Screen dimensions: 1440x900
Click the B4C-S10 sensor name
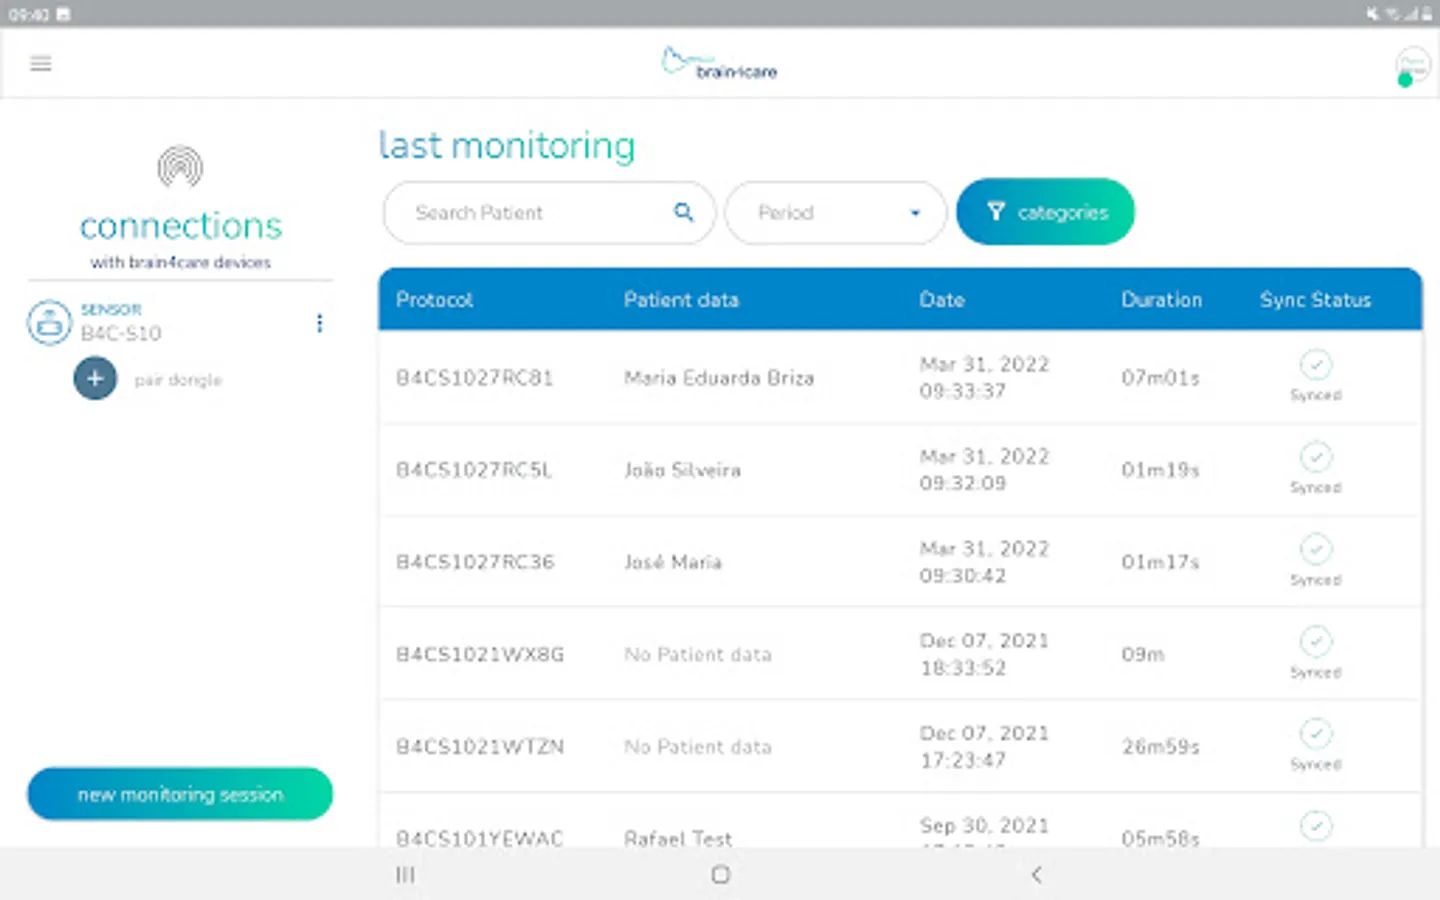point(121,333)
